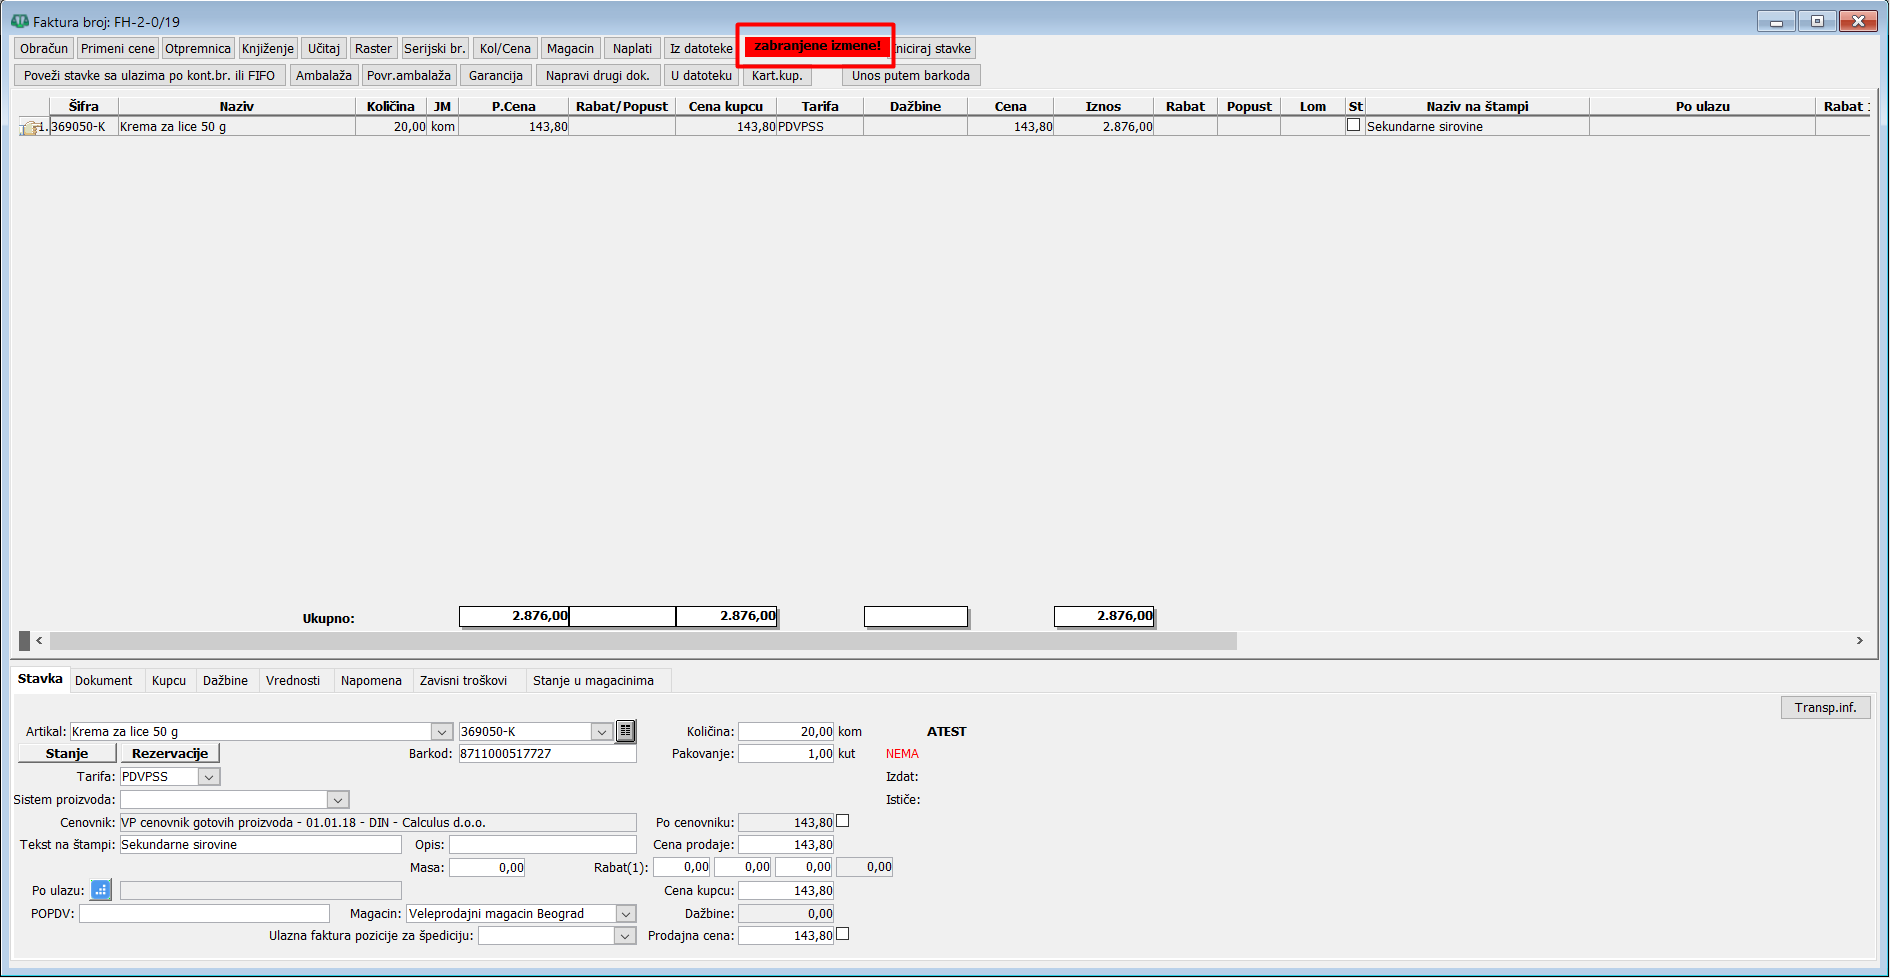
Task: Click the Obračun button
Action: tap(44, 48)
